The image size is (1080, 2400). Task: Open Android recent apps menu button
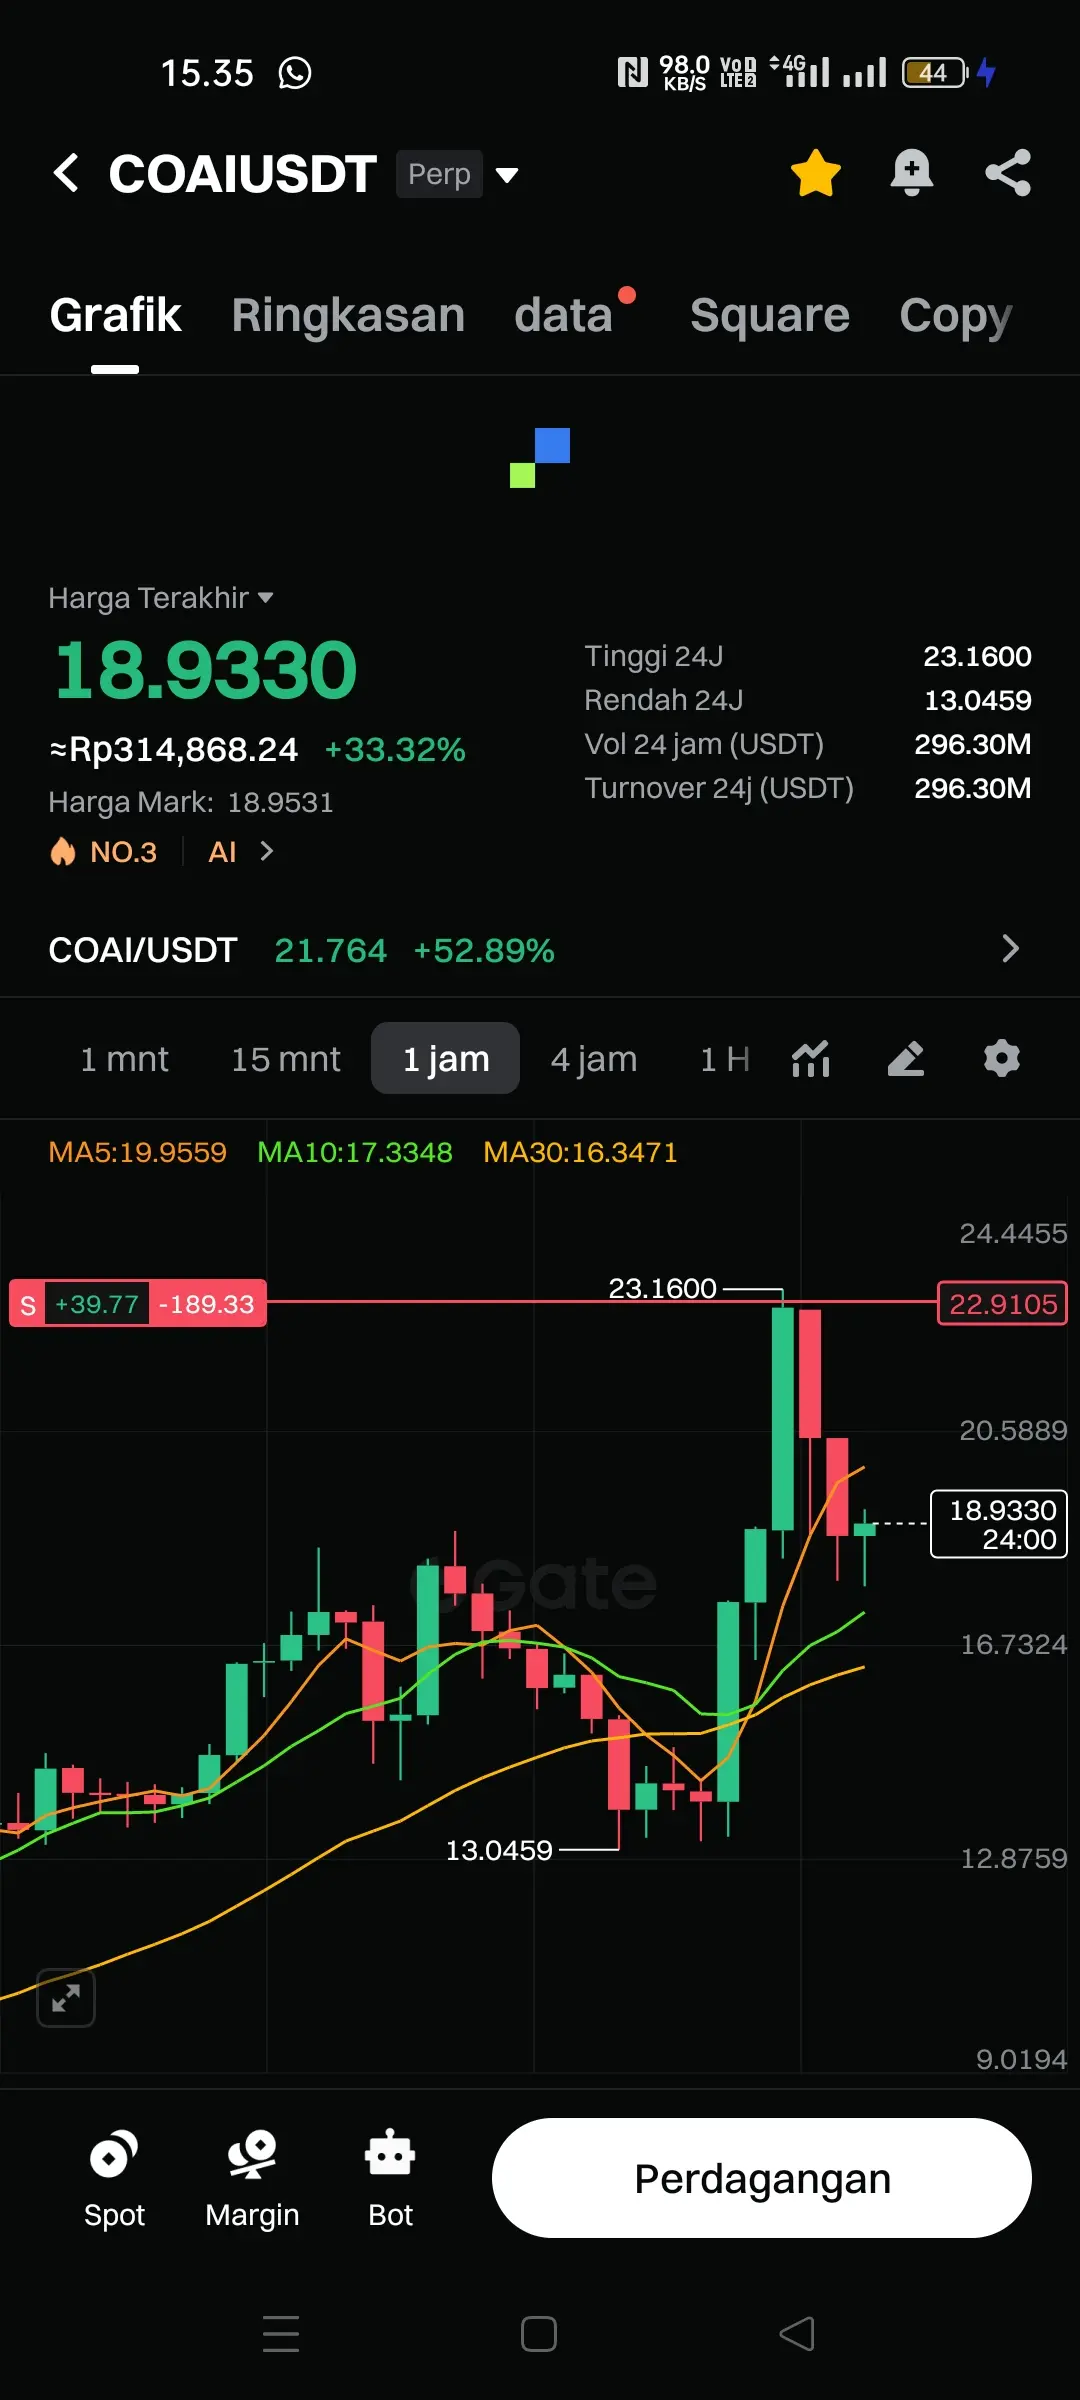(x=281, y=2334)
